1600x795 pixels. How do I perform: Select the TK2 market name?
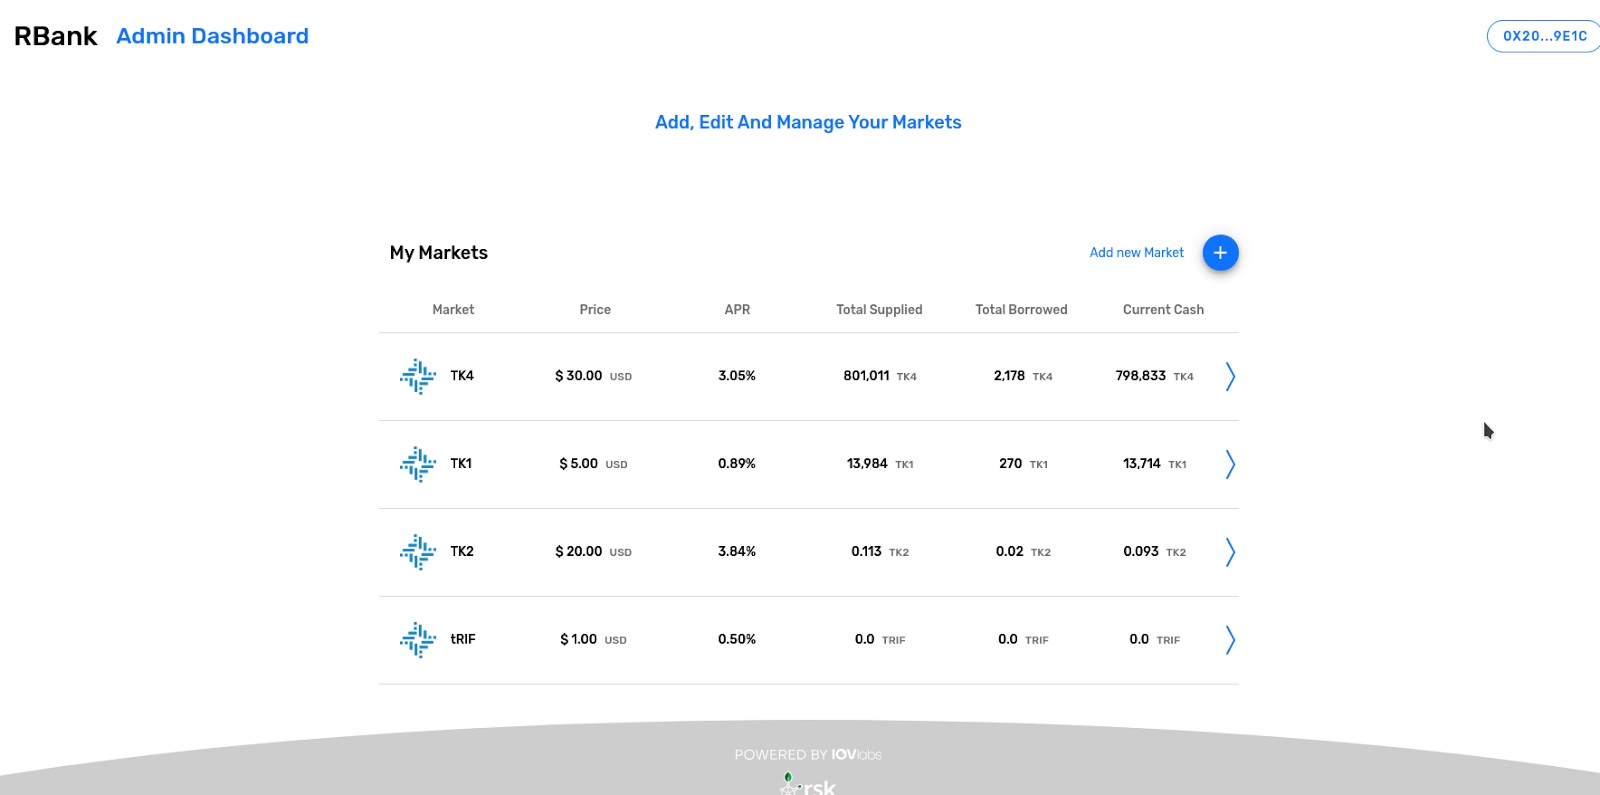pos(462,552)
